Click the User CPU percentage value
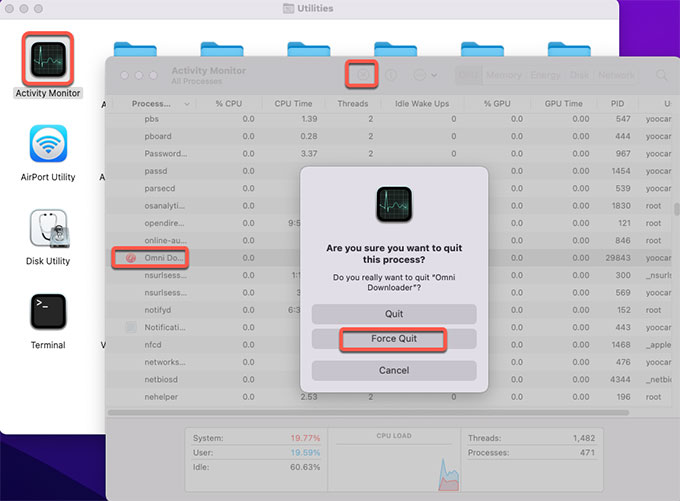The image size is (680, 501). (305, 452)
